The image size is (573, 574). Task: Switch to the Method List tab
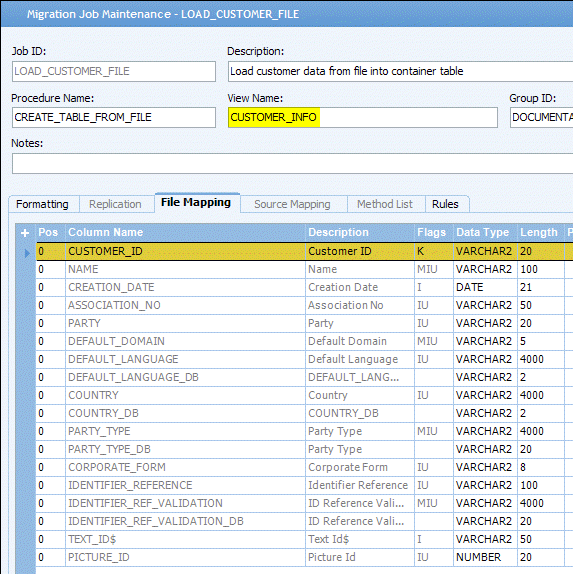point(385,204)
